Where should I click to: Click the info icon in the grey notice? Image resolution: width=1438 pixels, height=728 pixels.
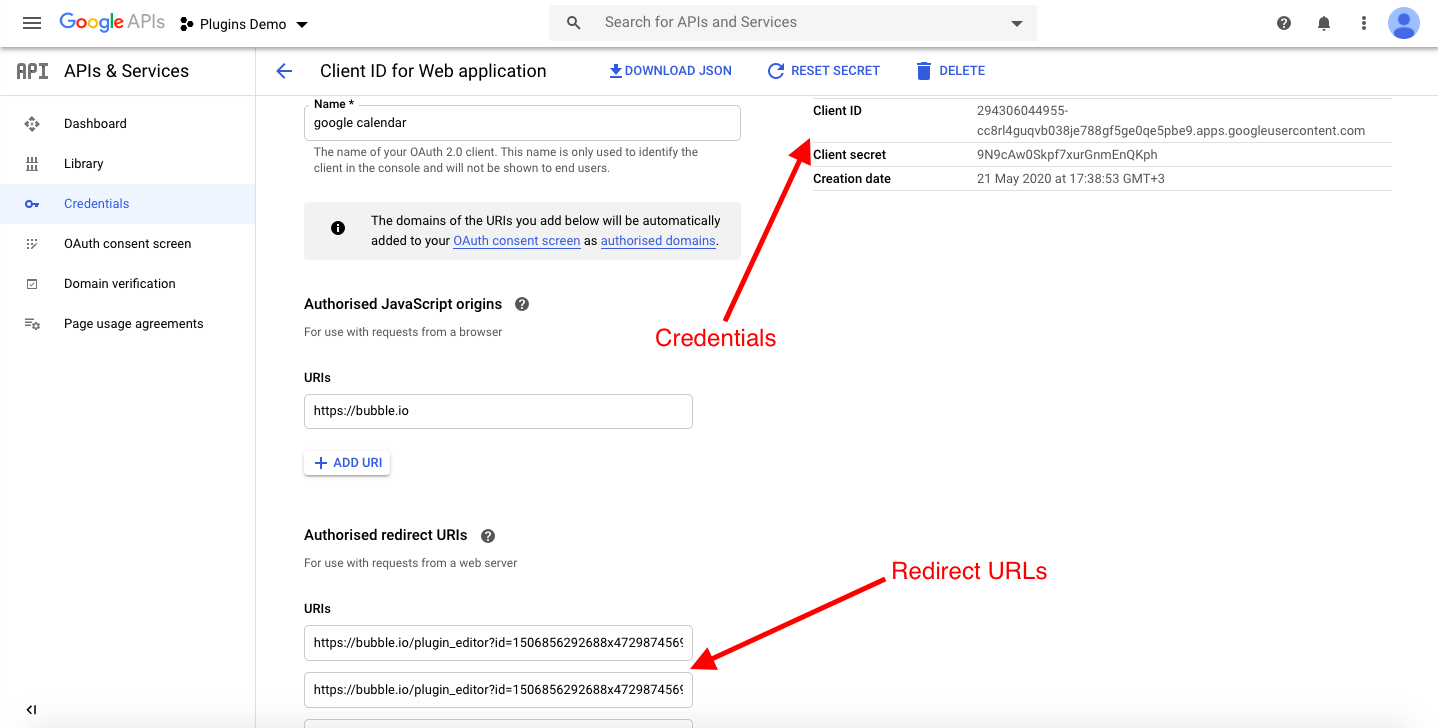click(x=338, y=228)
